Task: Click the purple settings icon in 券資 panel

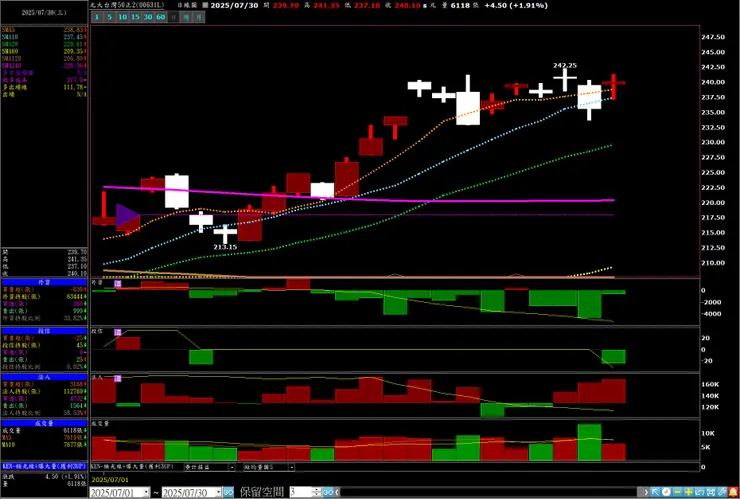Action: (118, 283)
